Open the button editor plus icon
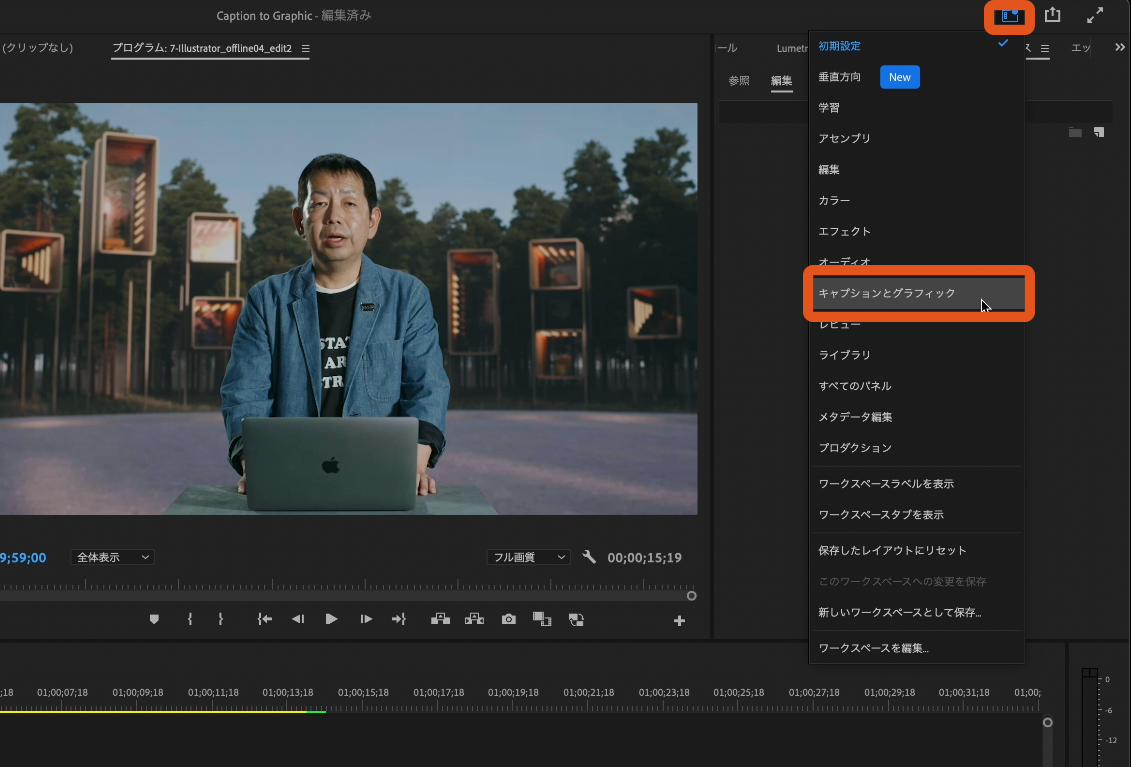This screenshot has height=767, width=1131. [x=679, y=621]
